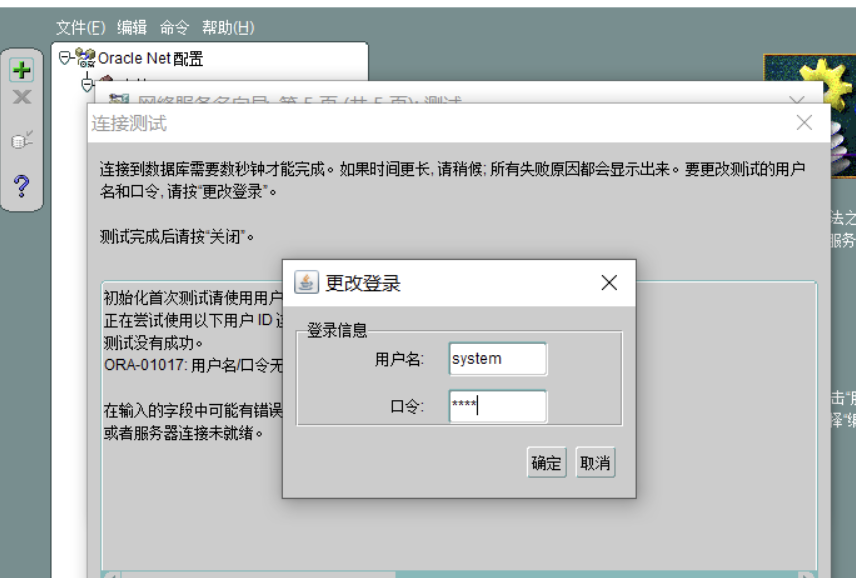Confirm login with the 确定 button
This screenshot has height=578, width=856.
pyautogui.click(x=546, y=463)
